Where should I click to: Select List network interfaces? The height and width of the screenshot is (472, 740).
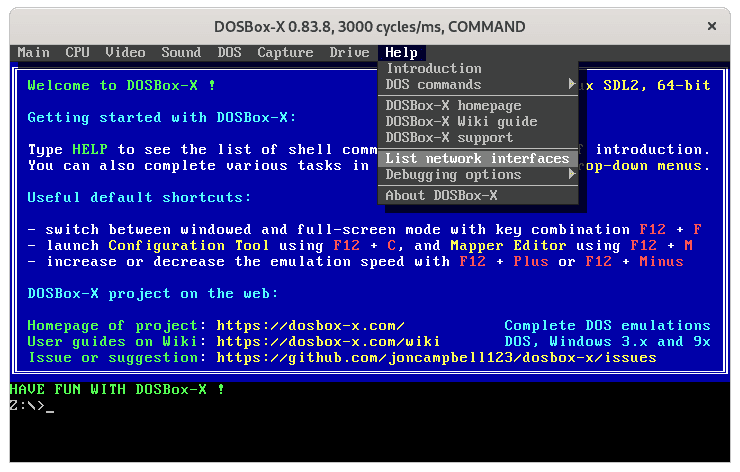pyautogui.click(x=478, y=159)
